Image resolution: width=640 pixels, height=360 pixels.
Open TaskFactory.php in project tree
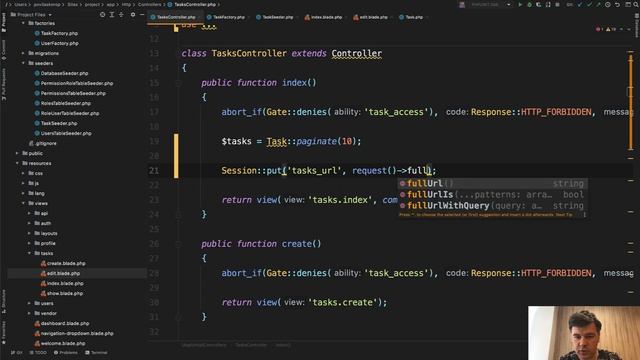coord(56,33)
